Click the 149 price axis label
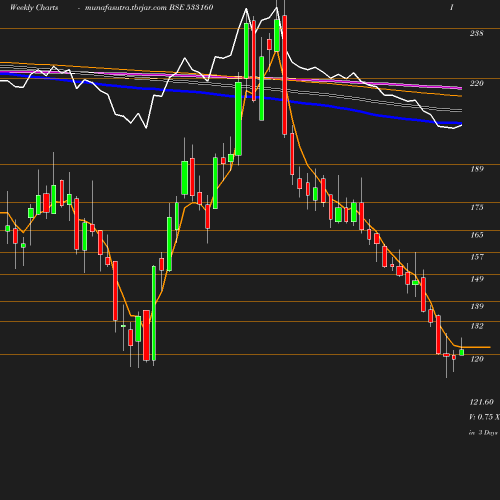This screenshot has width=500, height=500. tap(477, 279)
